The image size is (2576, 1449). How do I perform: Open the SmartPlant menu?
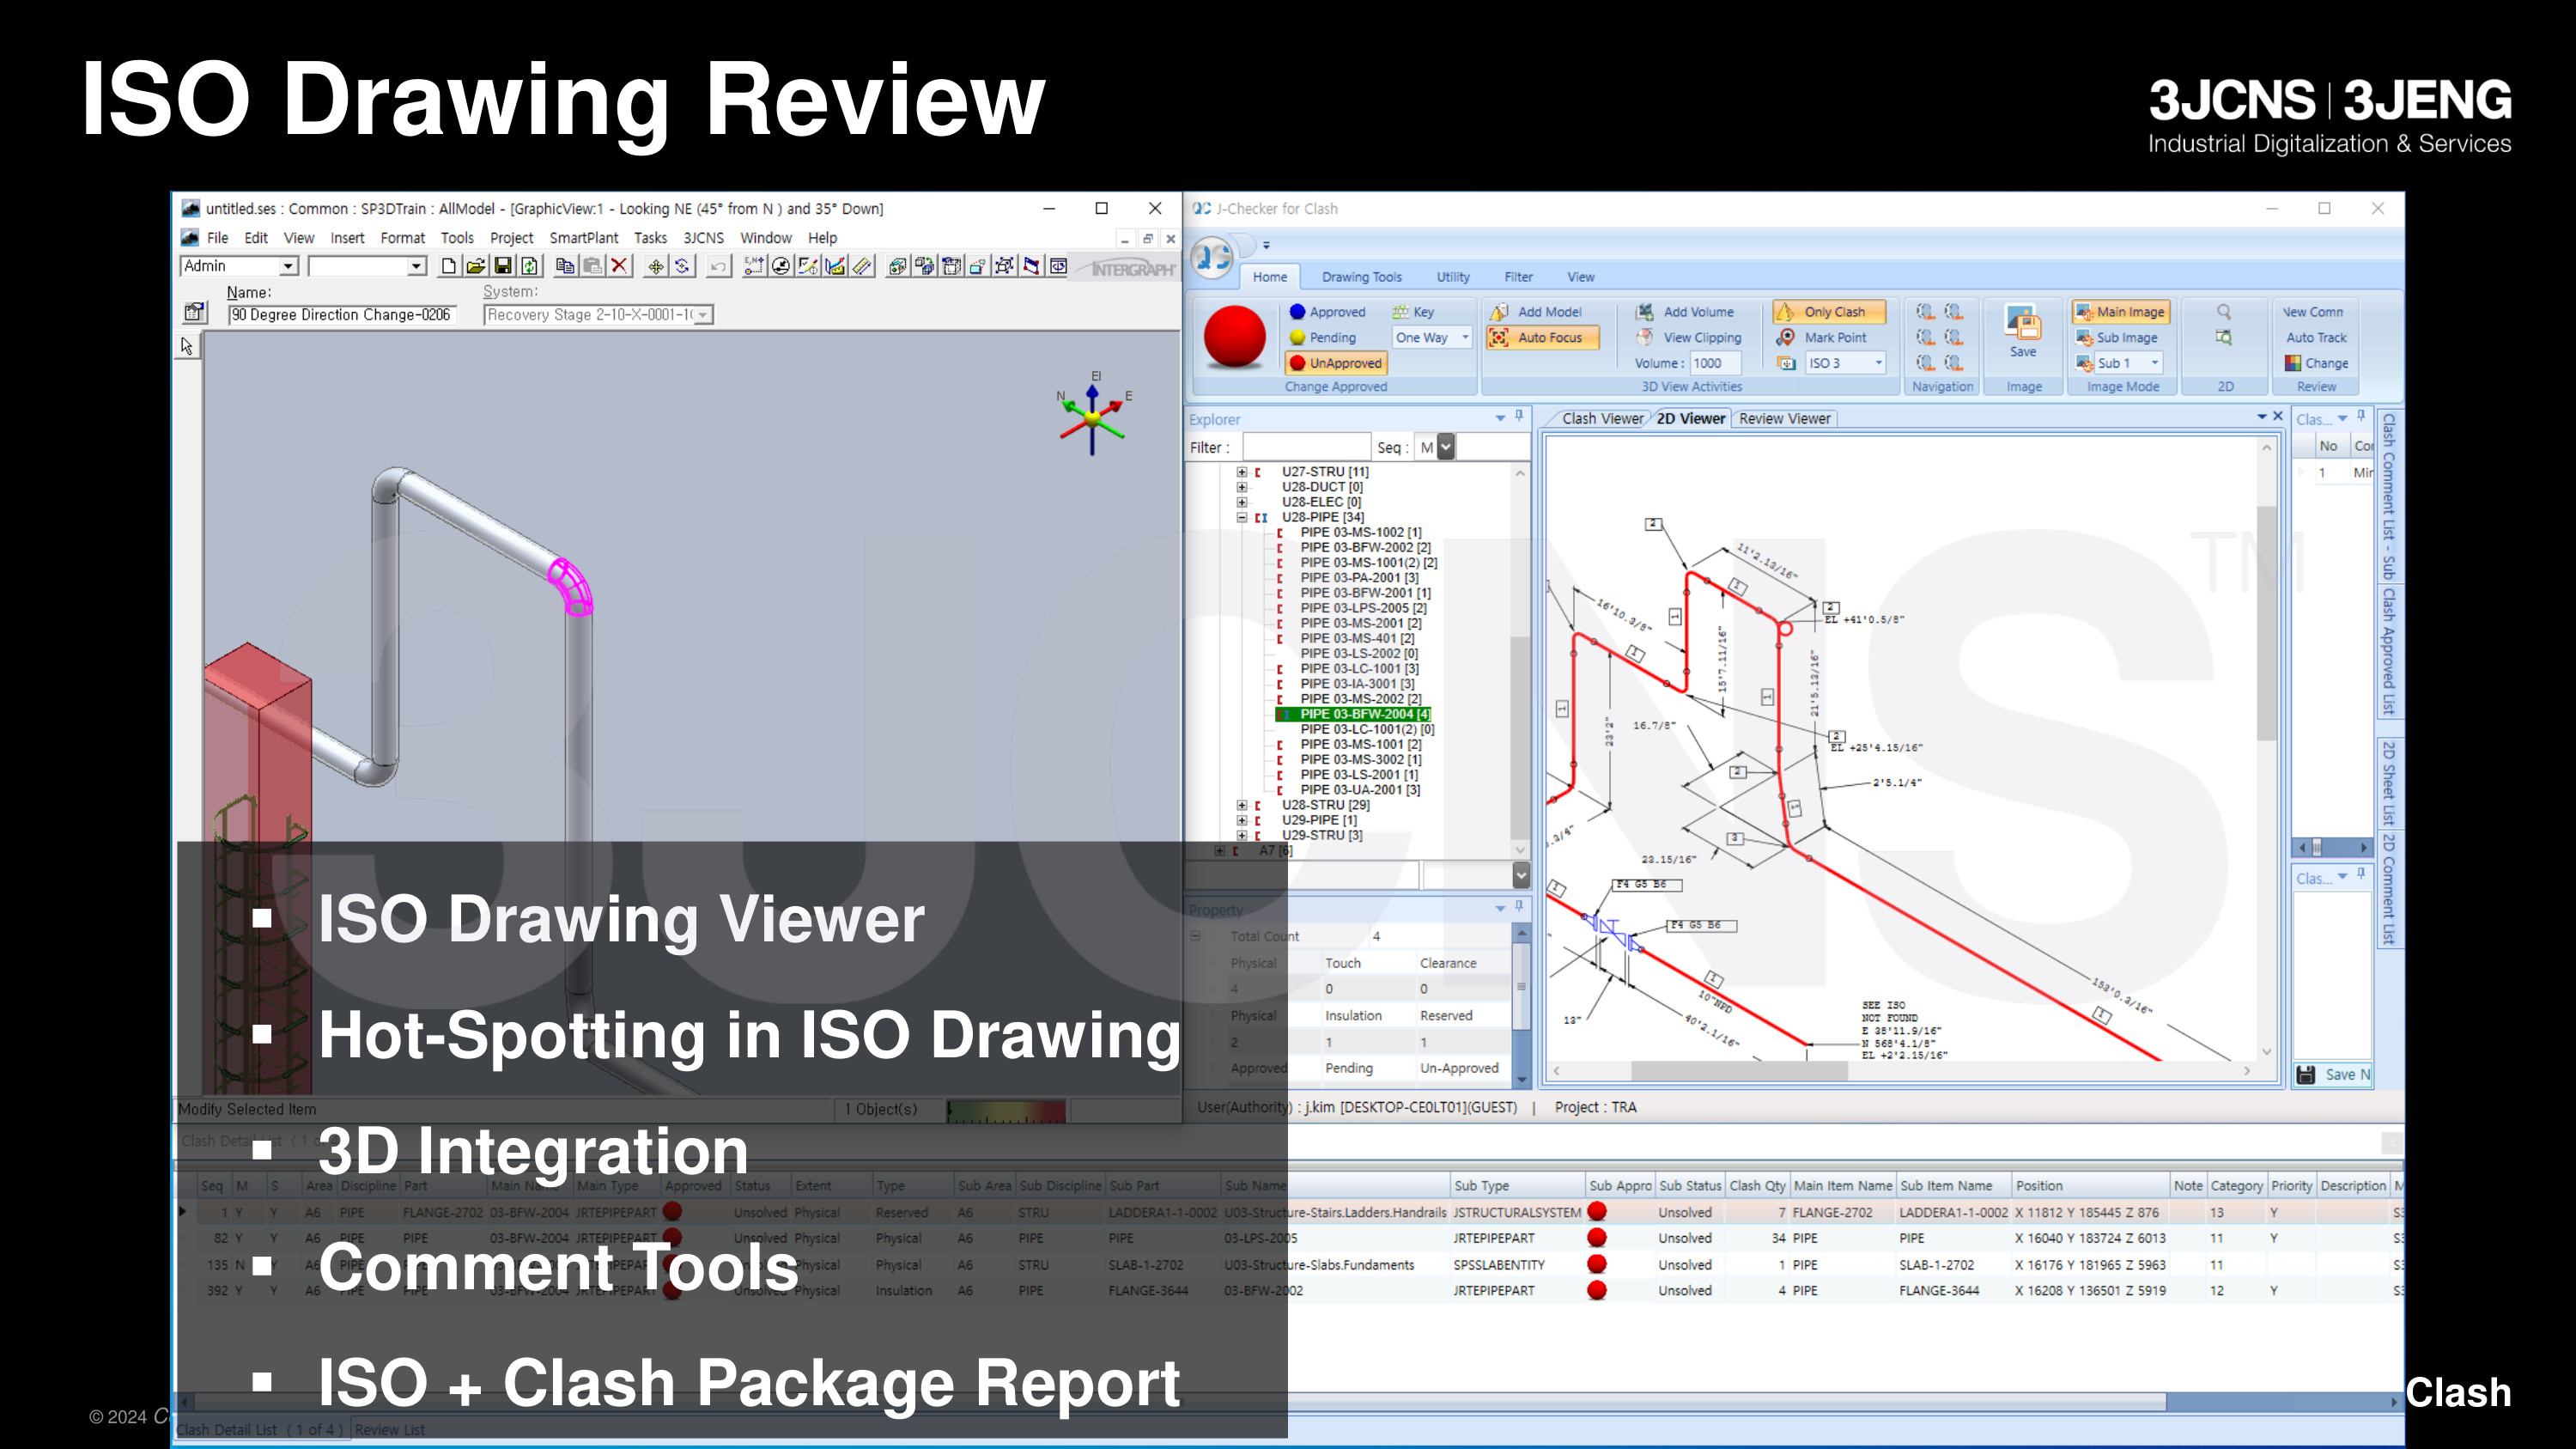coord(583,238)
